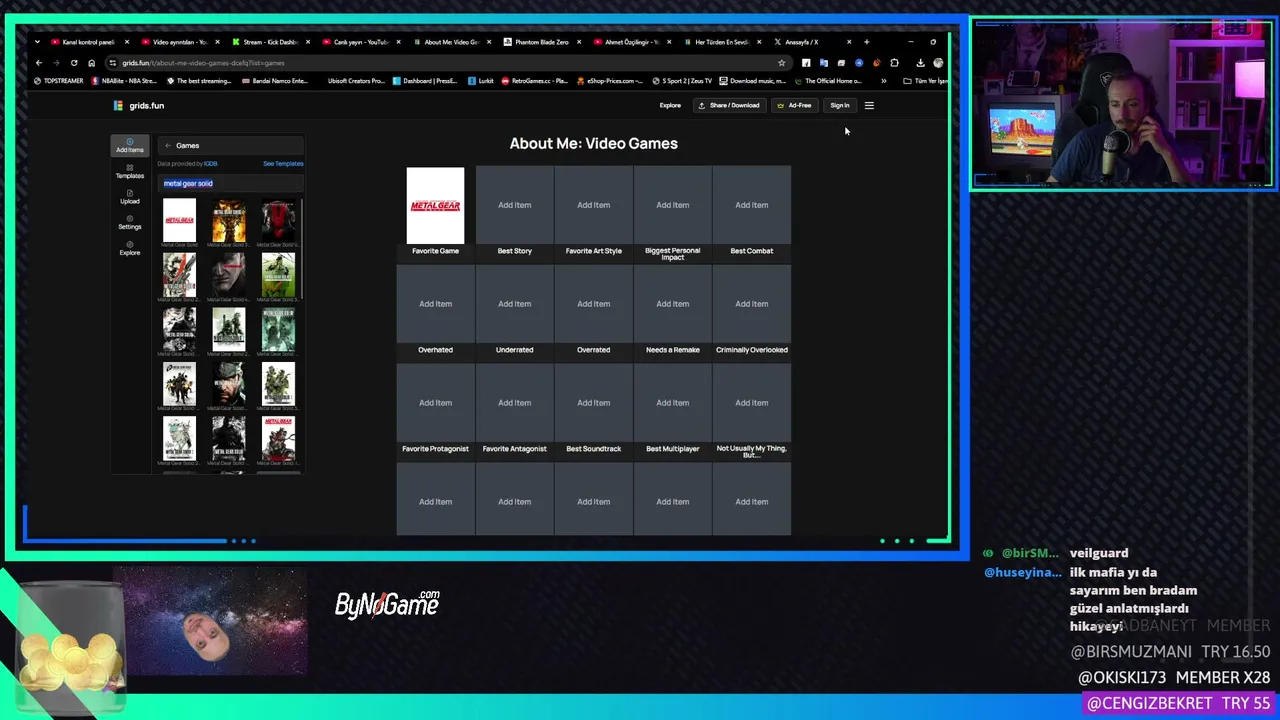The image size is (1280, 720).
Task: Click the browser forward arrow
Action: pos(56,63)
